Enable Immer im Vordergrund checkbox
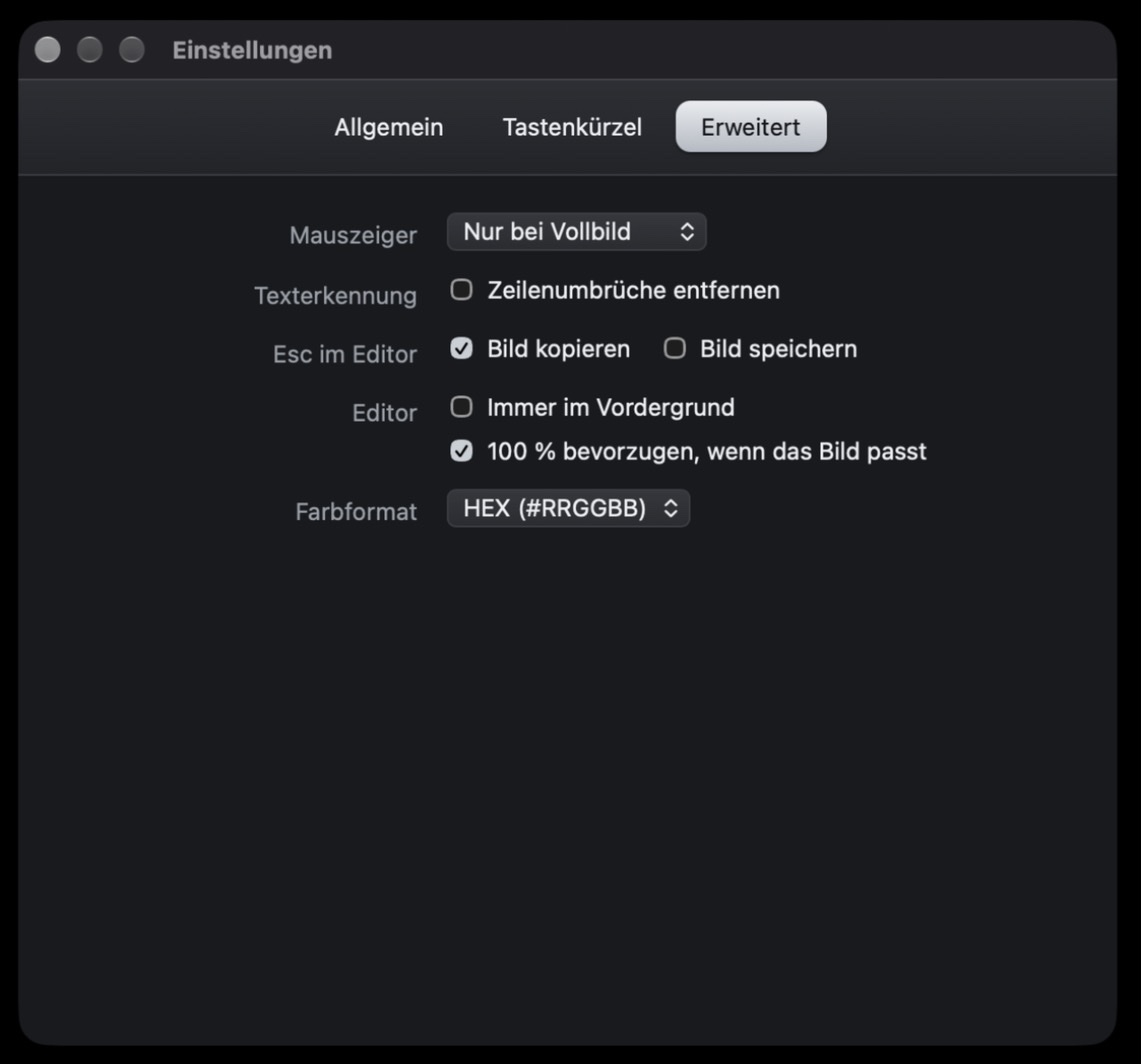The height and width of the screenshot is (1064, 1142). [461, 407]
